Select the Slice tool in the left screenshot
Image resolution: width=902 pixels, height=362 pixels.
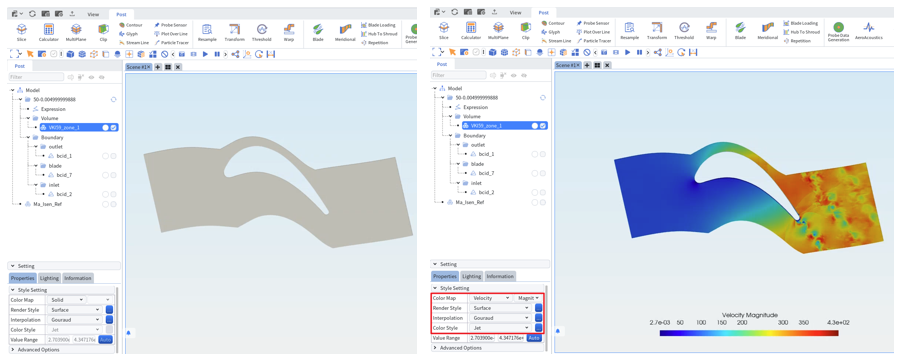click(21, 32)
